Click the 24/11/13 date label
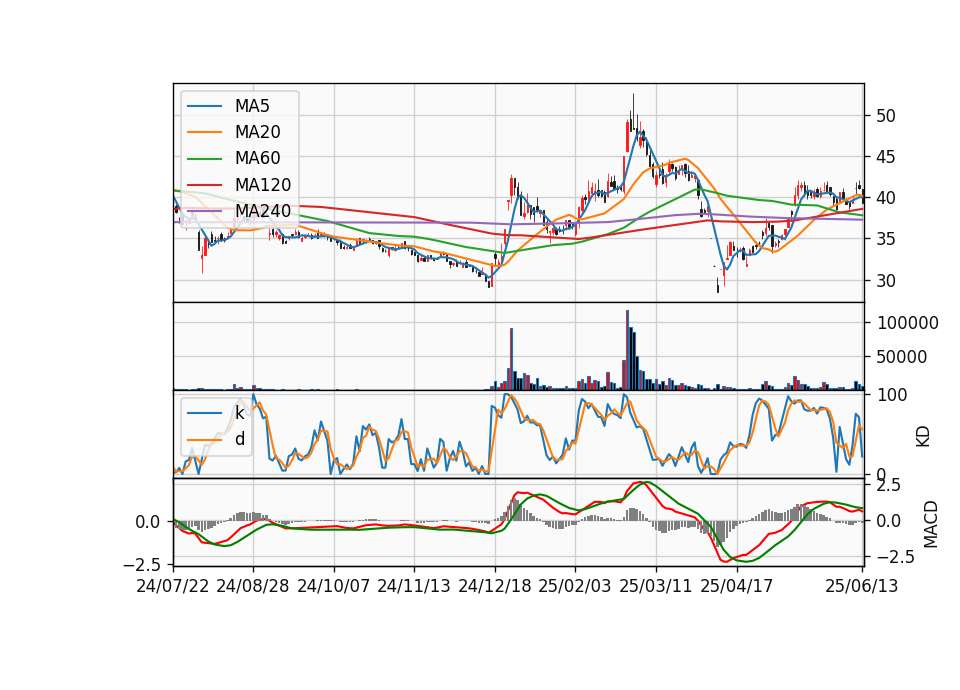 [414, 586]
